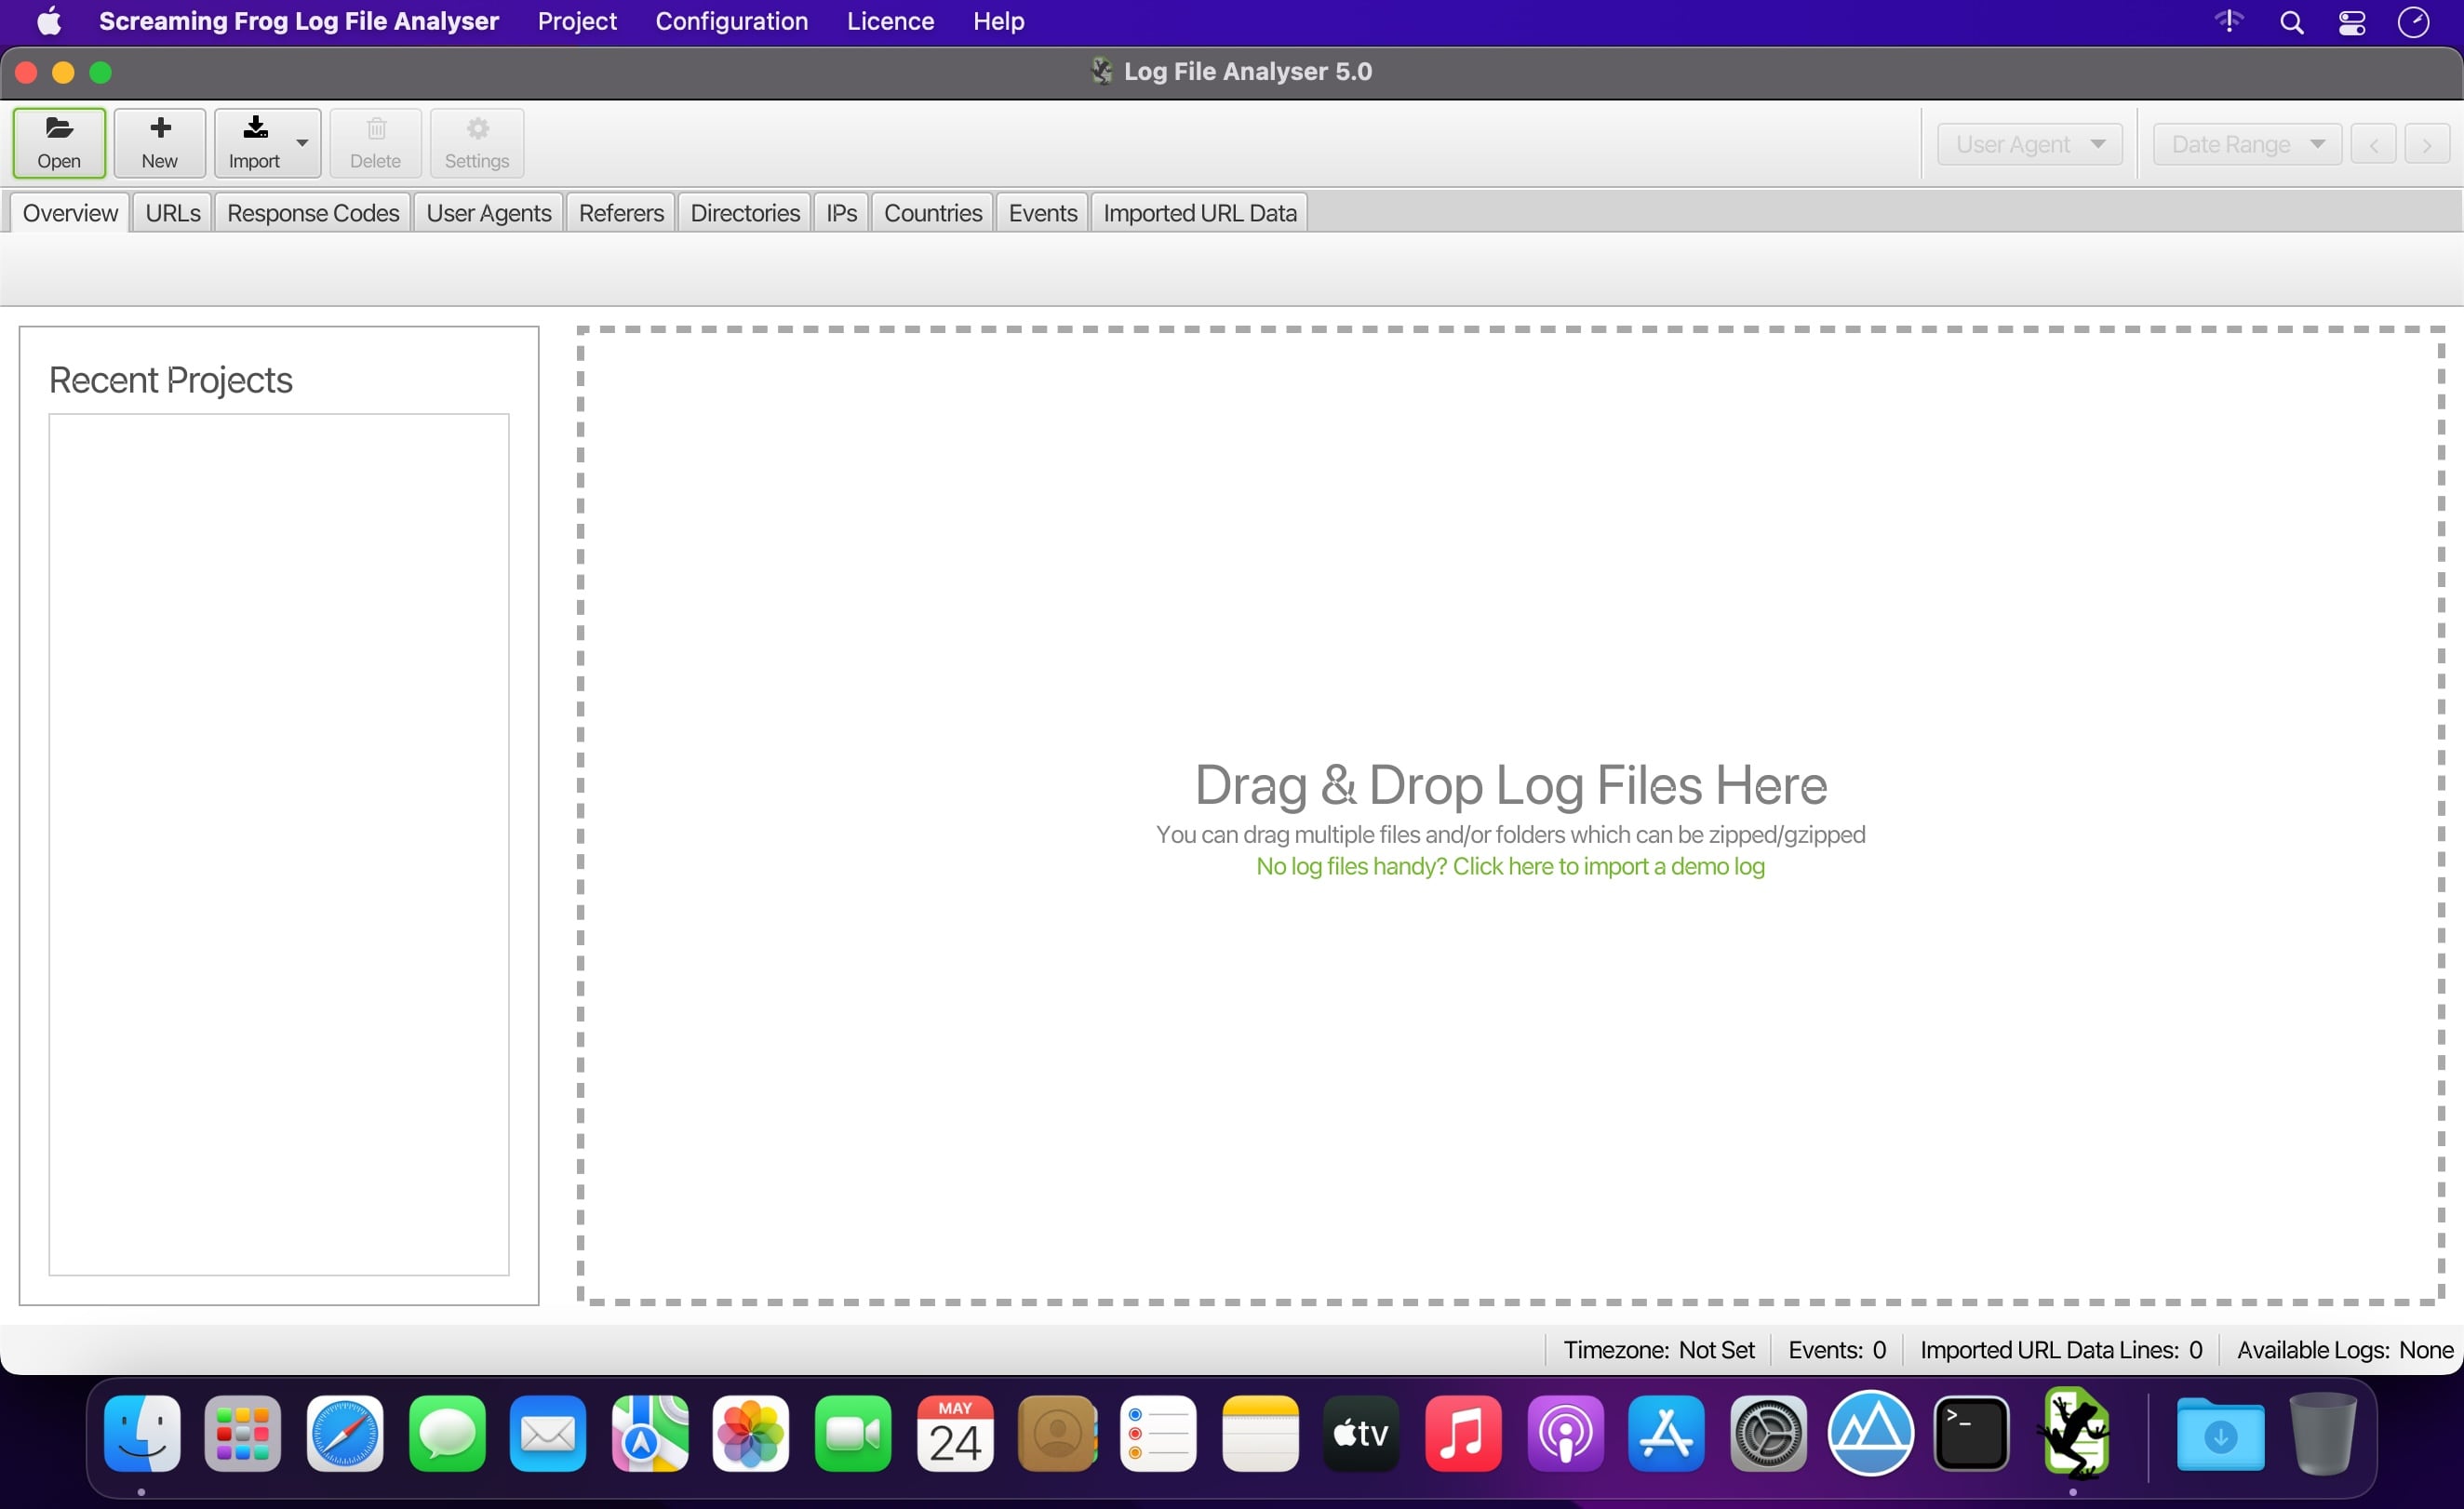Open the Date Range dropdown
Screen dimensions: 2464x1509
tap(2247, 144)
